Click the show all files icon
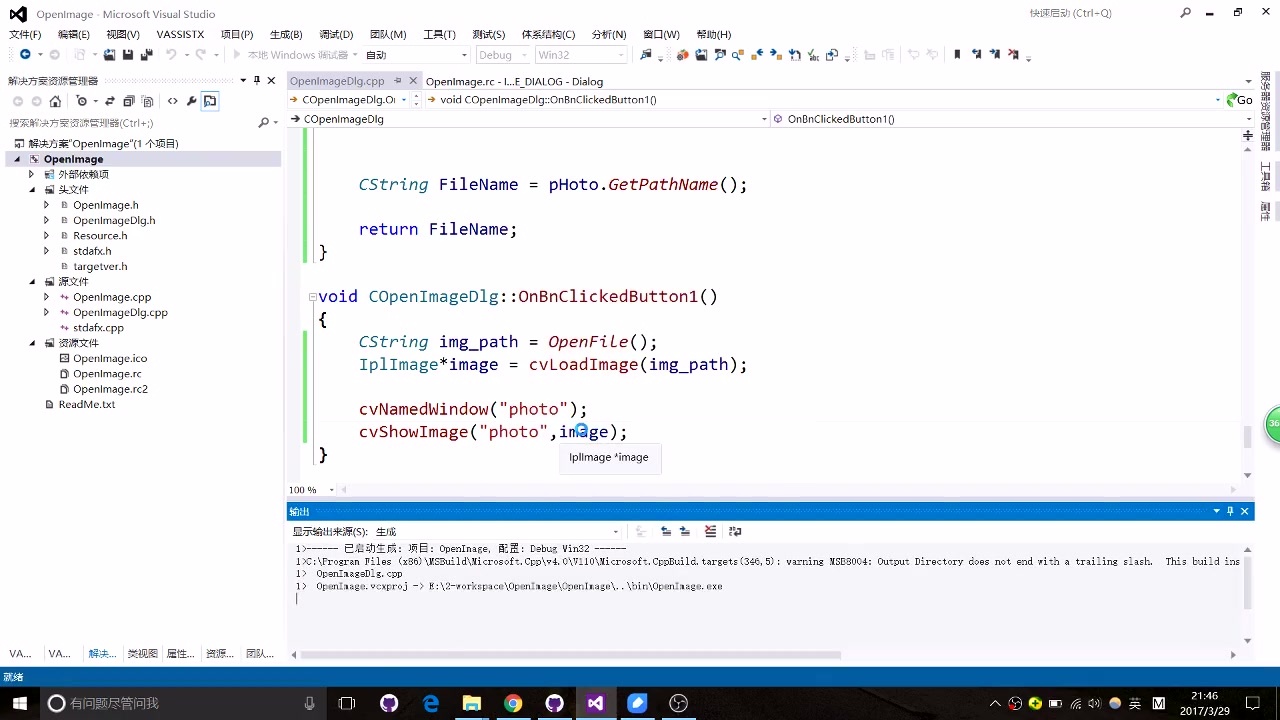The width and height of the screenshot is (1280, 720). pos(148,101)
